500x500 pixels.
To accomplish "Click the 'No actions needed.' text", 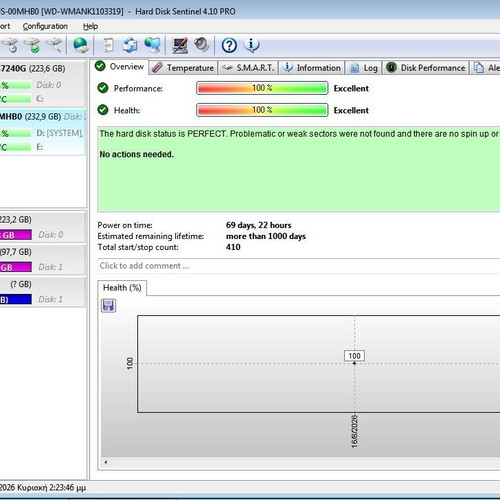I will pyautogui.click(x=137, y=154).
